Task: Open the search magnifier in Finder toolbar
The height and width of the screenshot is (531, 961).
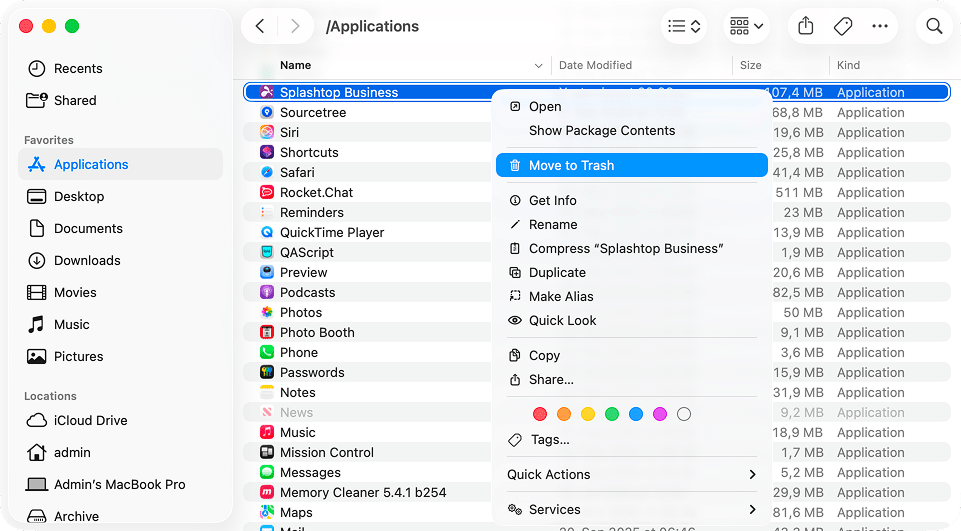Action: click(x=934, y=27)
